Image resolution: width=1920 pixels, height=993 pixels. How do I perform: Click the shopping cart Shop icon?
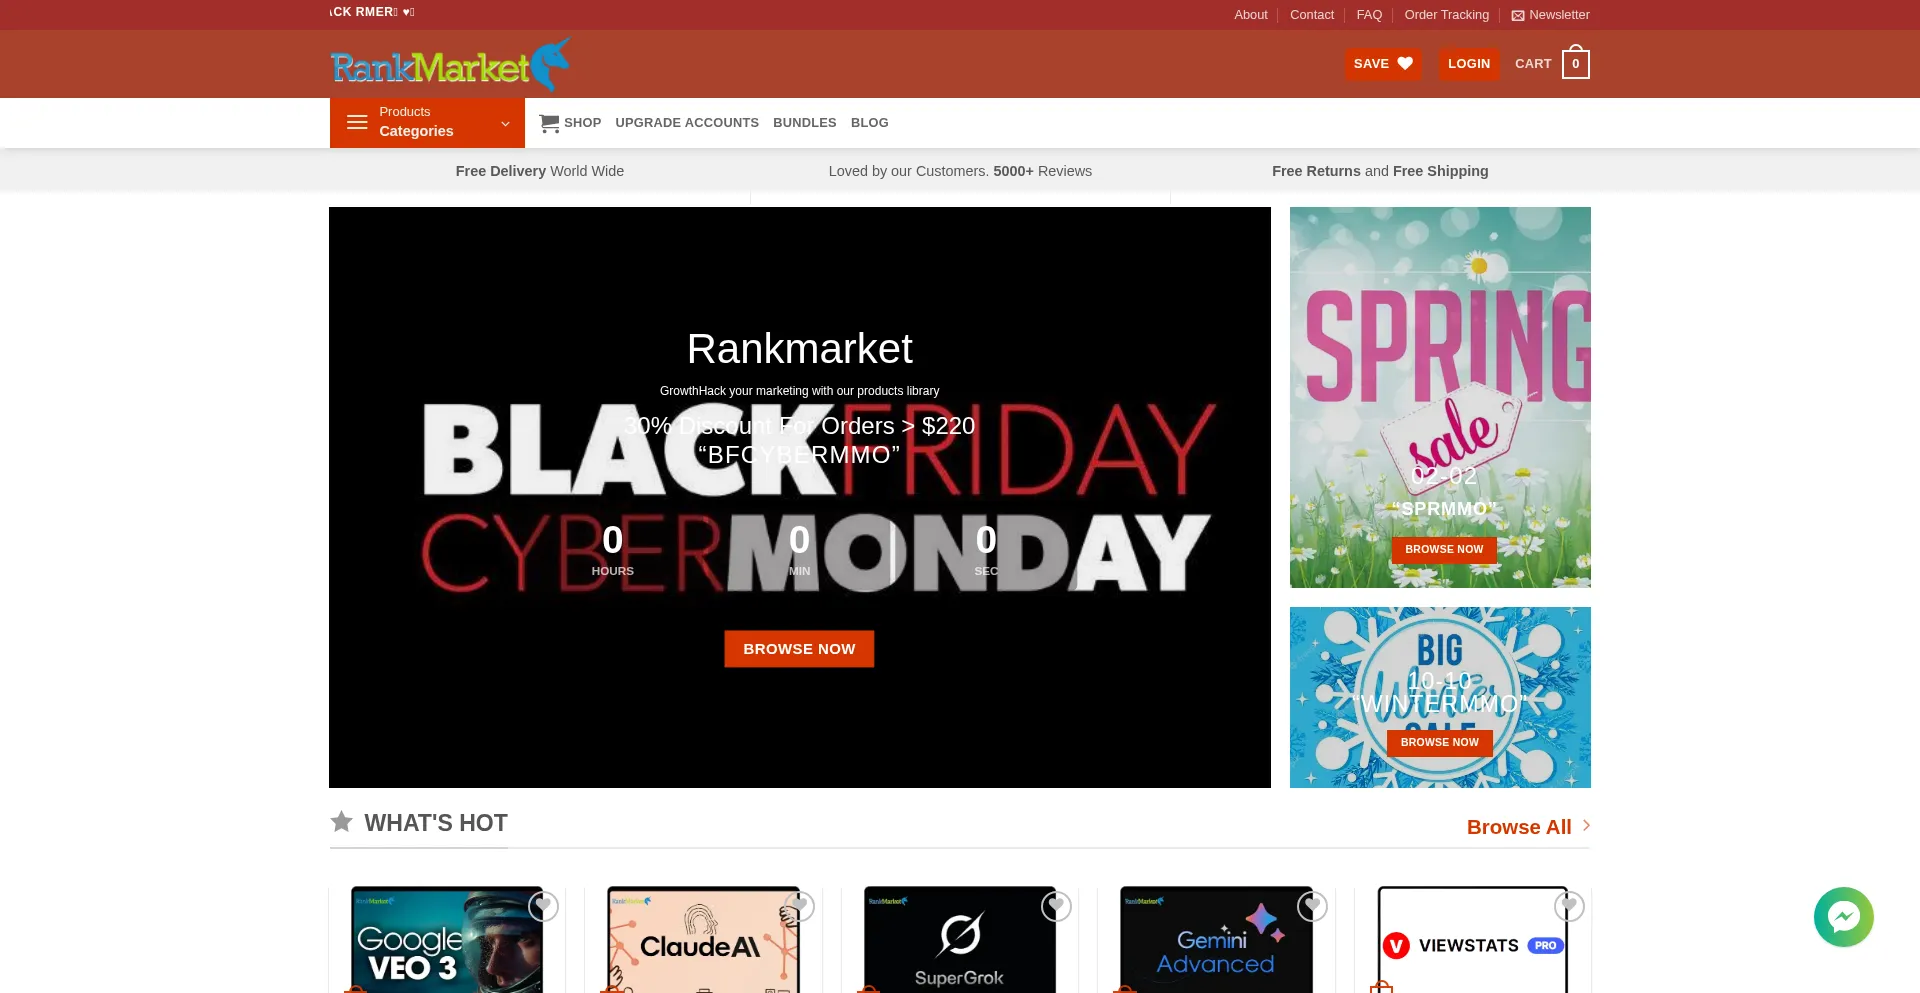(549, 123)
